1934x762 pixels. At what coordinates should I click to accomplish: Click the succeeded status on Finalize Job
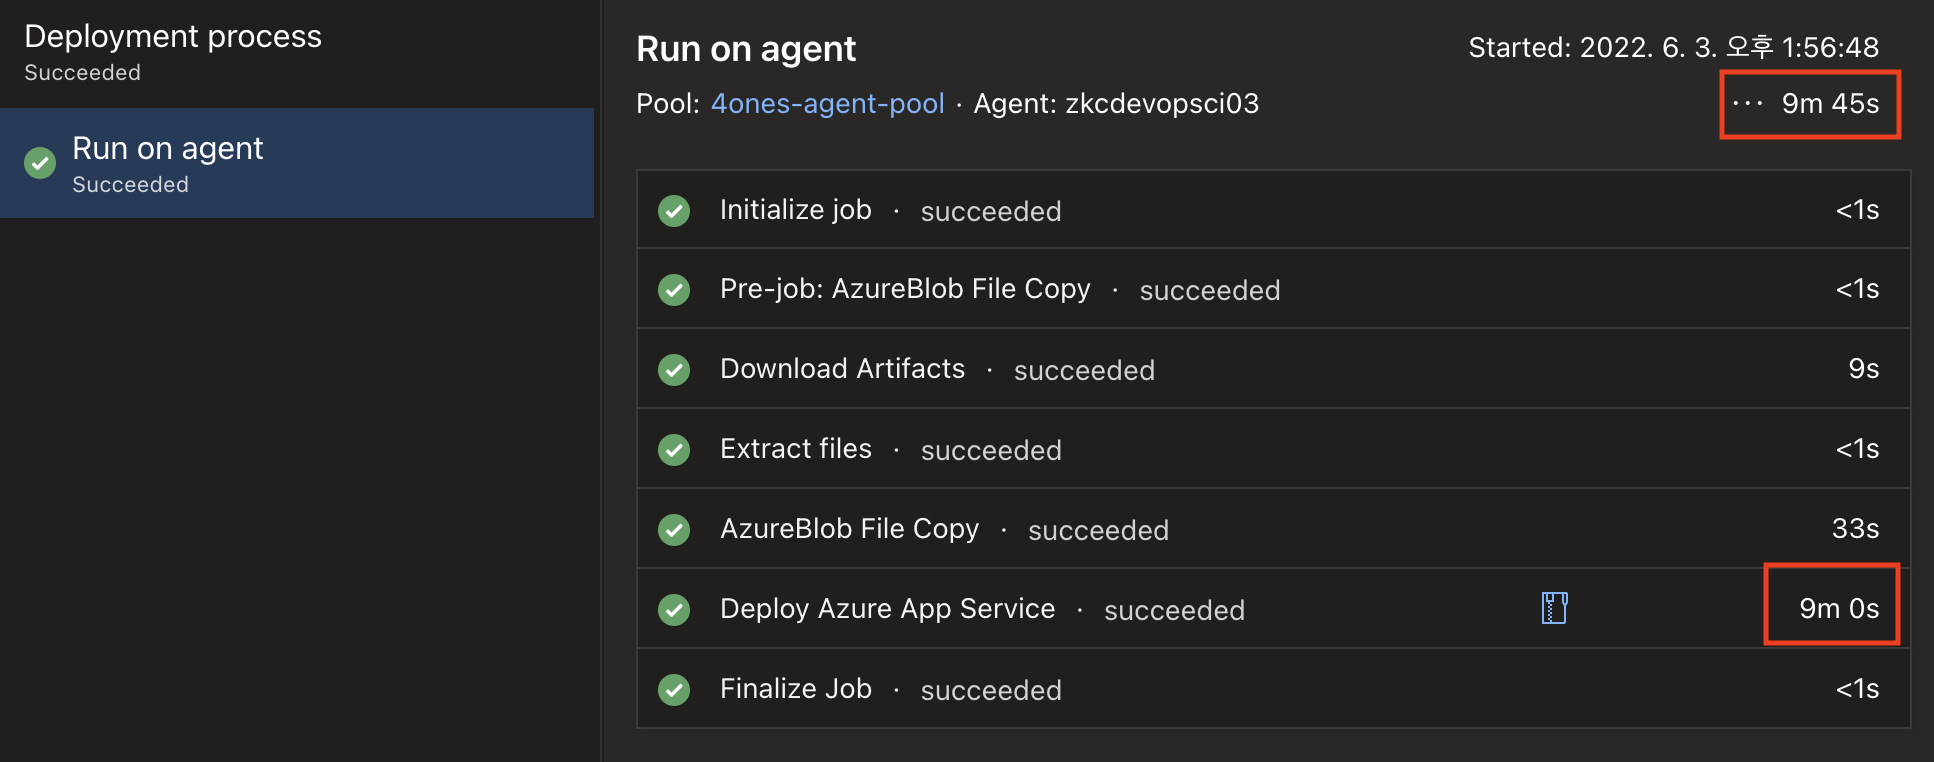pos(991,691)
